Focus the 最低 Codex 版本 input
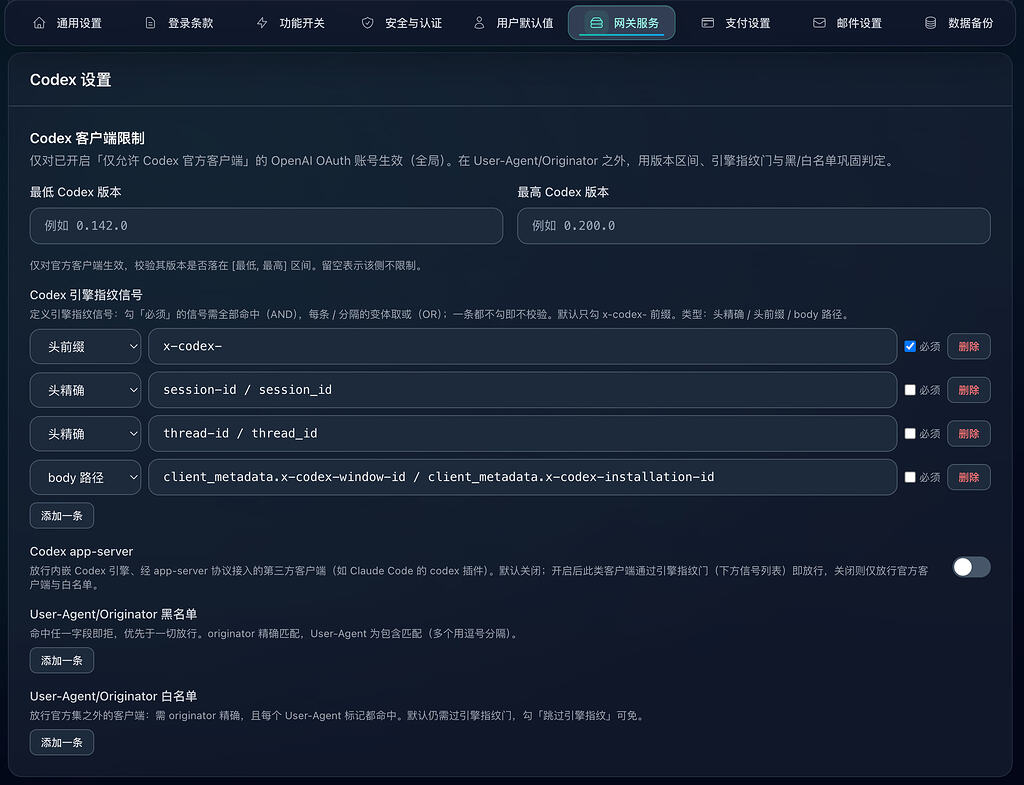Screen dimensions: 1024x785 click(x=266, y=226)
